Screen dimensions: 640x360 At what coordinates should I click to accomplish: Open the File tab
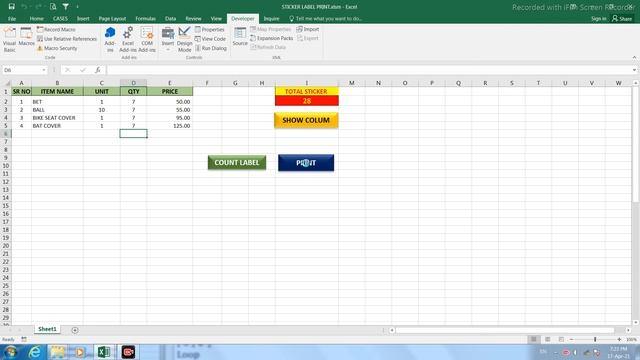click(12, 19)
